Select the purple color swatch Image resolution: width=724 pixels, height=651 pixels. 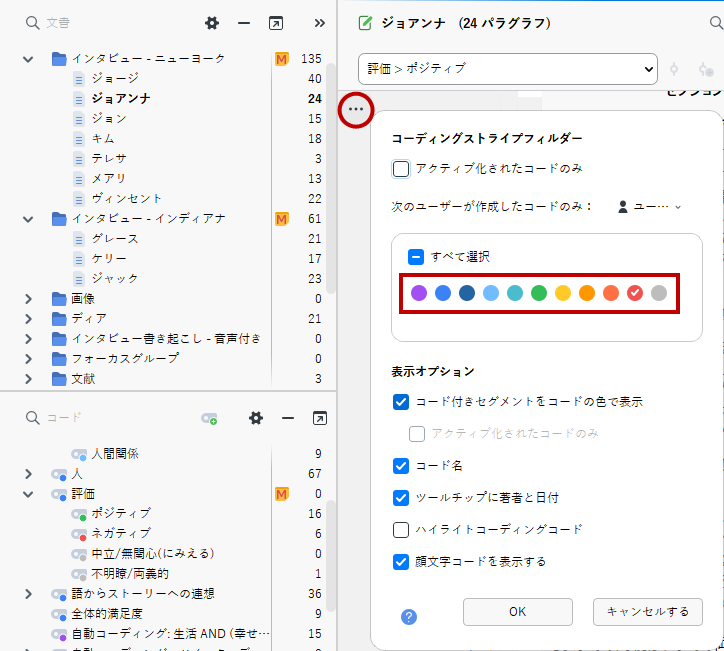419,293
